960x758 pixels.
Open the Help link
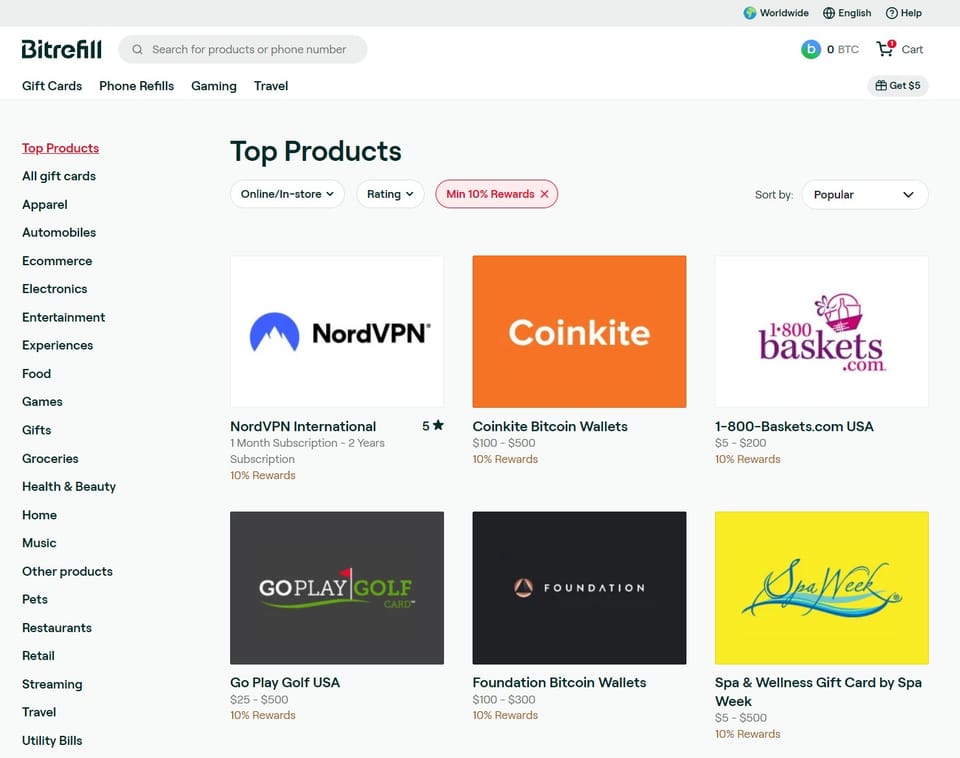tap(904, 13)
